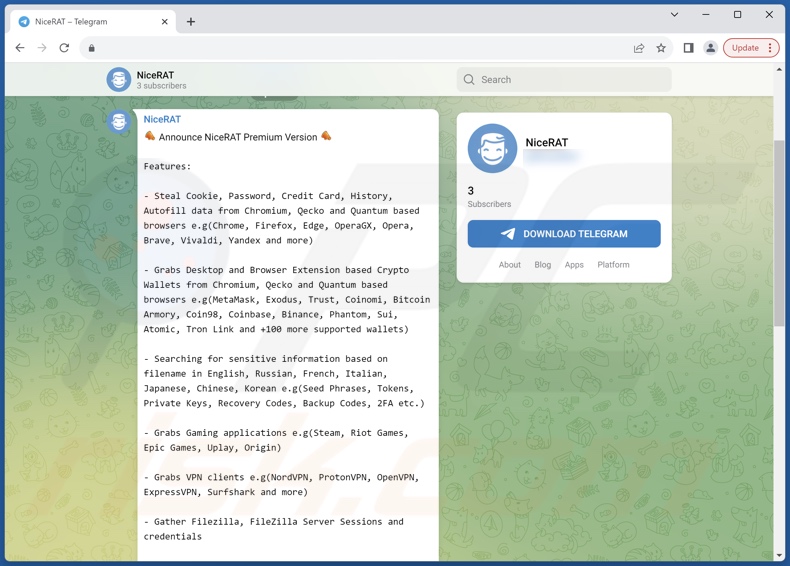
Task: Click the '3 subscribers' text in header
Action: (161, 86)
